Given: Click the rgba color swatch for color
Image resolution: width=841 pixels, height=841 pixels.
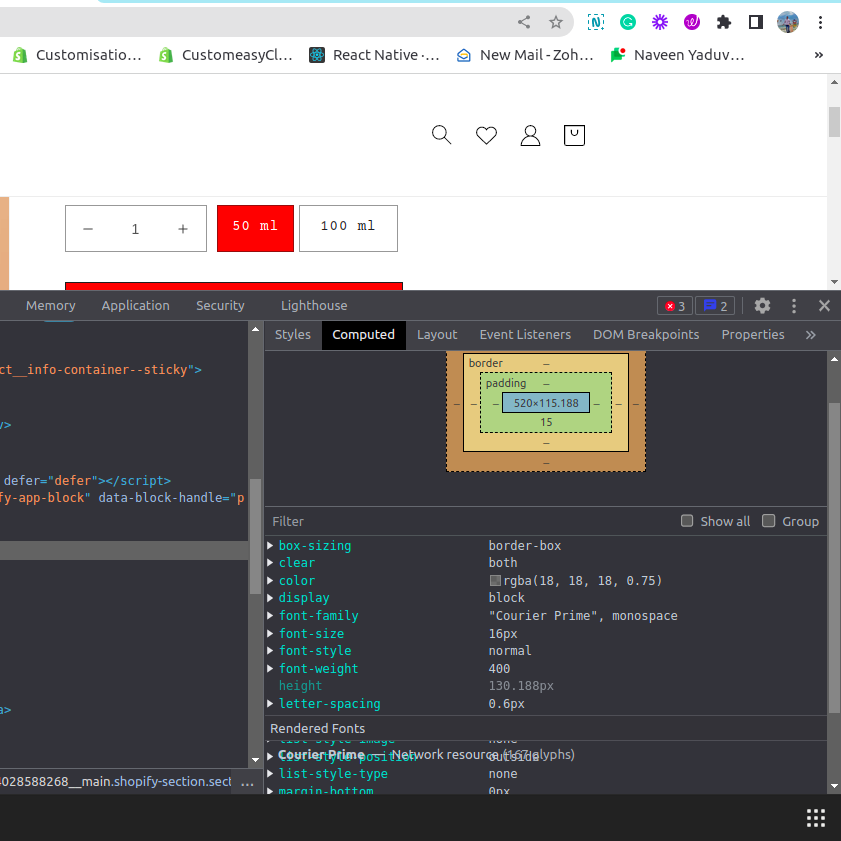Looking at the screenshot, I should click(495, 580).
